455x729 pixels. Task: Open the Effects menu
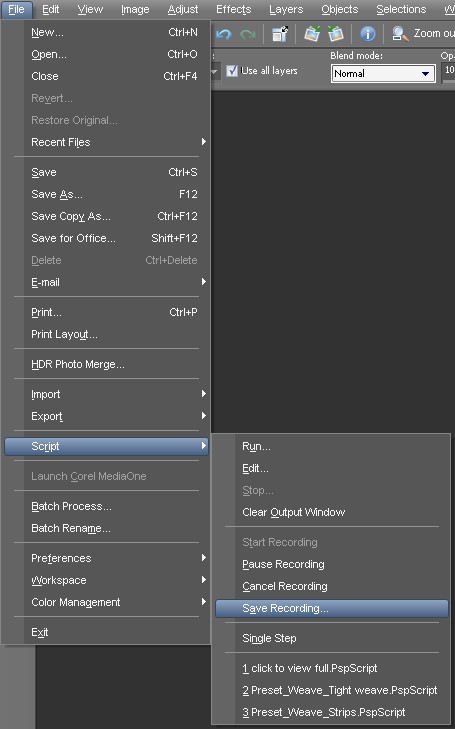(233, 9)
